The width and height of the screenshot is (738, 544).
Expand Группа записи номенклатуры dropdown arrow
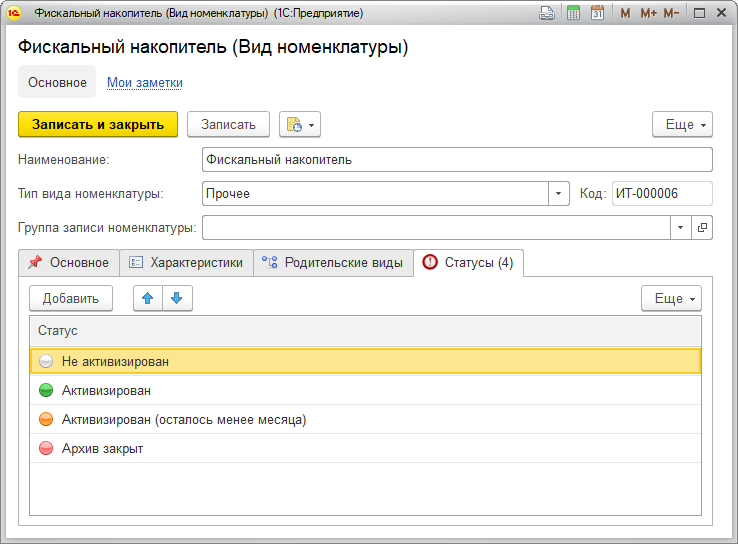[681, 228]
